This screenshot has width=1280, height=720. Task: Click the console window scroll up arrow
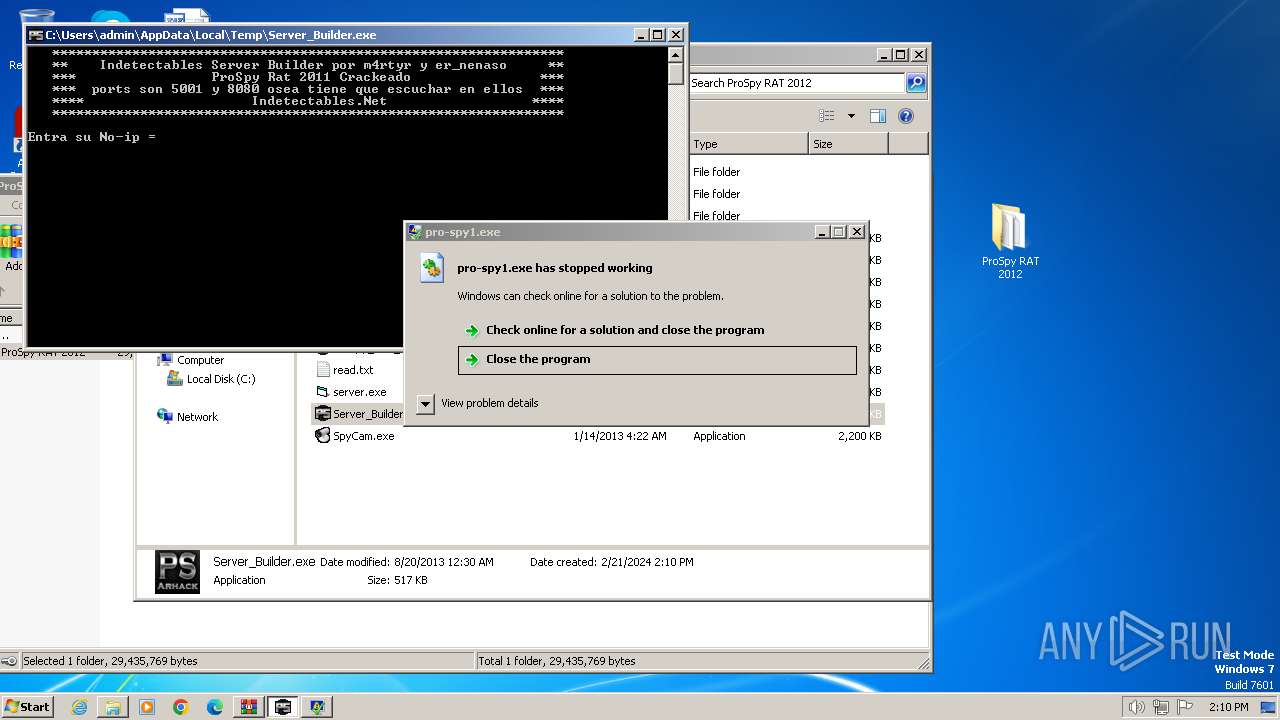tap(675, 56)
